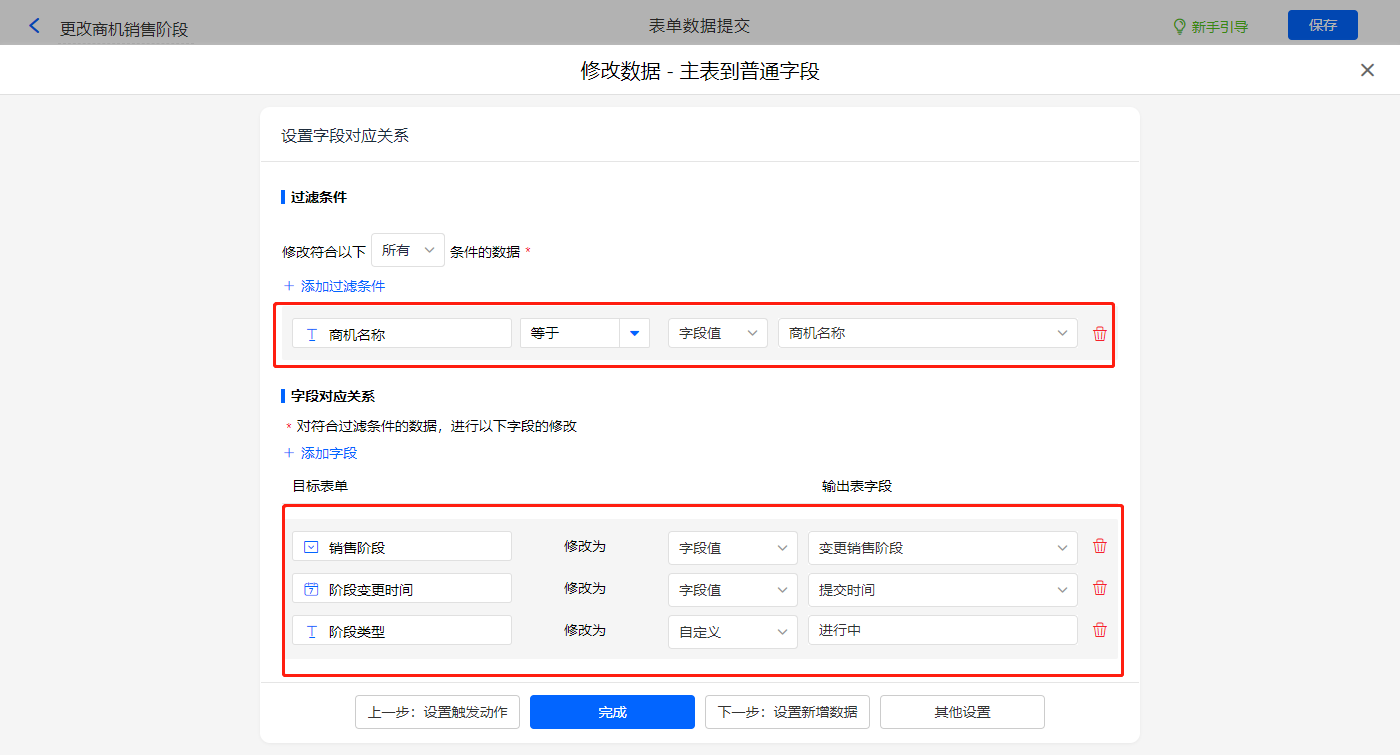Click the blue 完成 button
Viewport: 1400px width, 755px height.
point(612,712)
